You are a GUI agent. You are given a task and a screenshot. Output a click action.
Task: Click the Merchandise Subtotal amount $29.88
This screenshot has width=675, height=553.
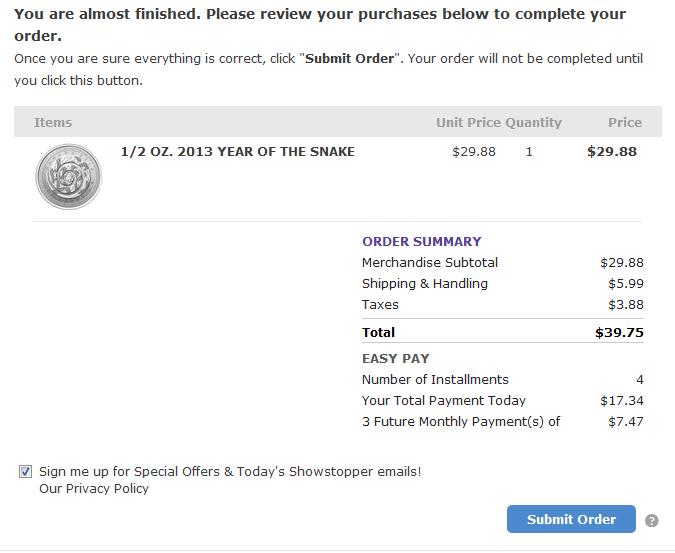point(622,263)
